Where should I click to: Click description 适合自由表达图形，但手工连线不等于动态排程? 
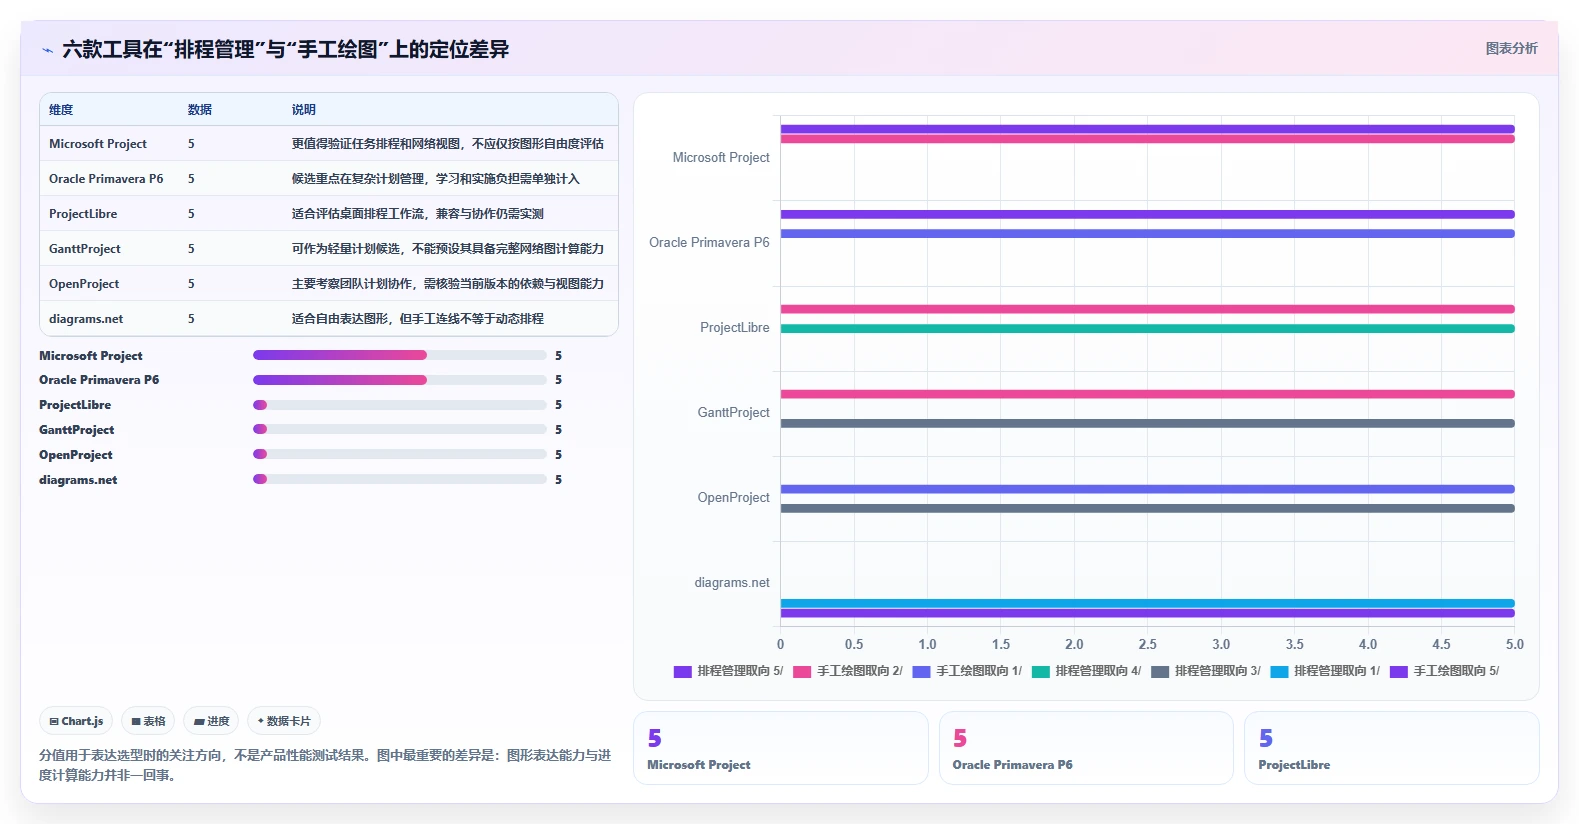click(418, 319)
